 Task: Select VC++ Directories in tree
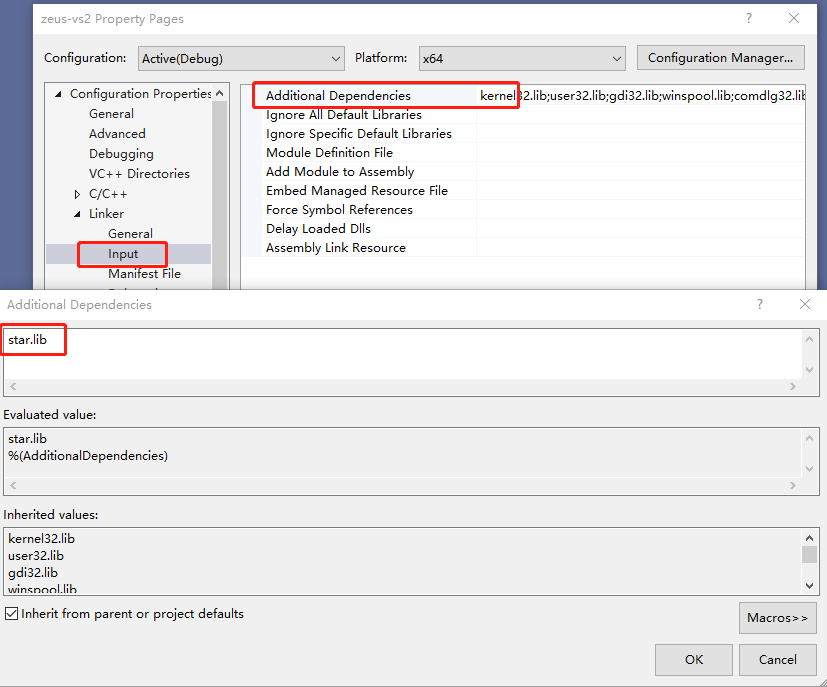(x=139, y=174)
